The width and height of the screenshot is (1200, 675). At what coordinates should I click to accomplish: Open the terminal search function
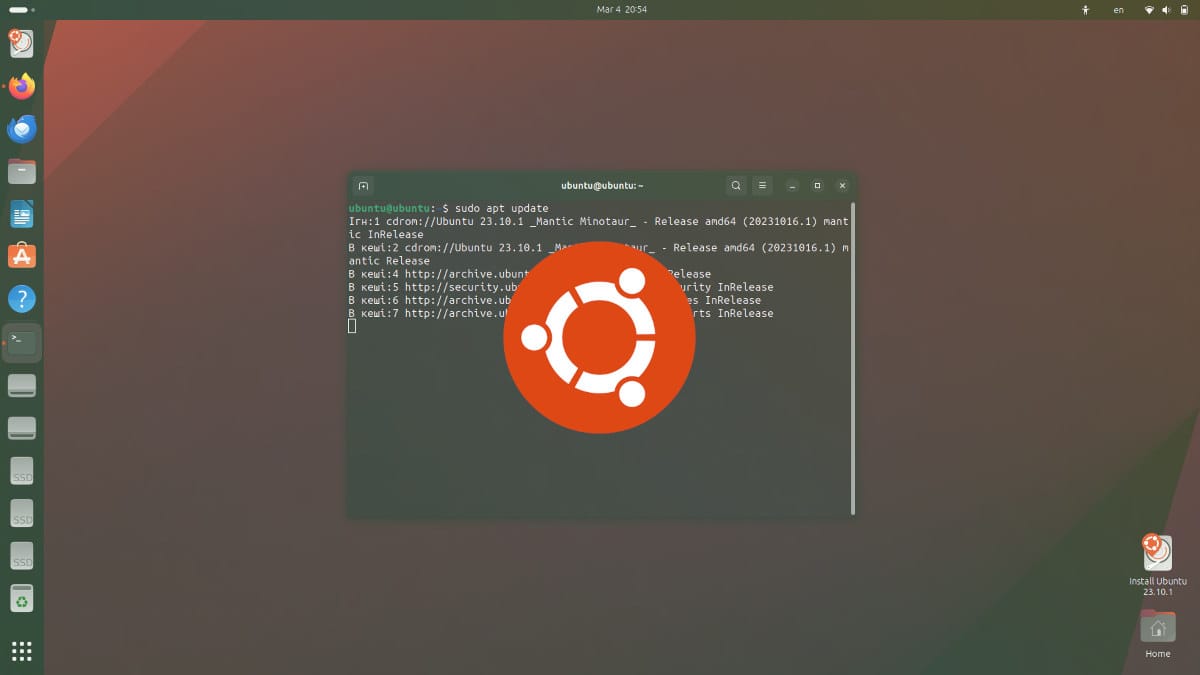coord(736,185)
